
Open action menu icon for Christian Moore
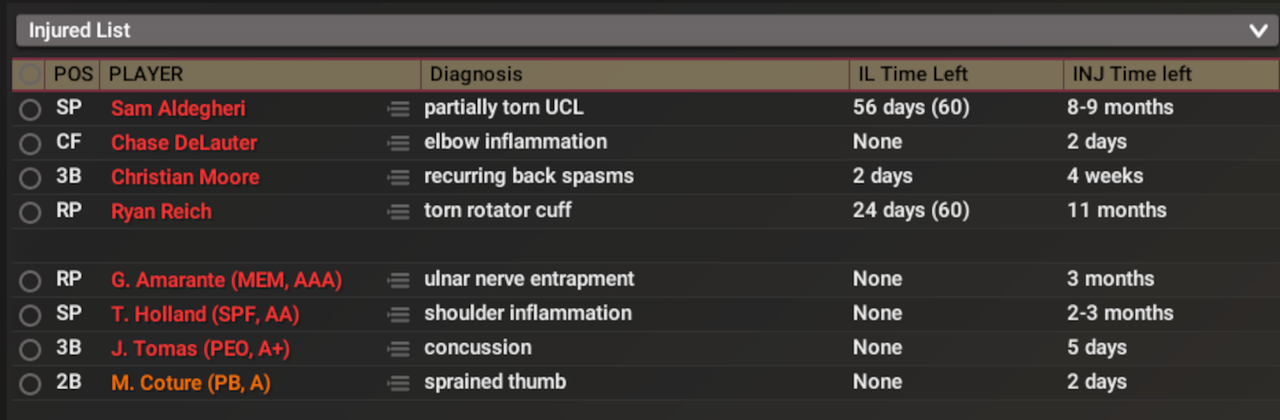(x=398, y=177)
